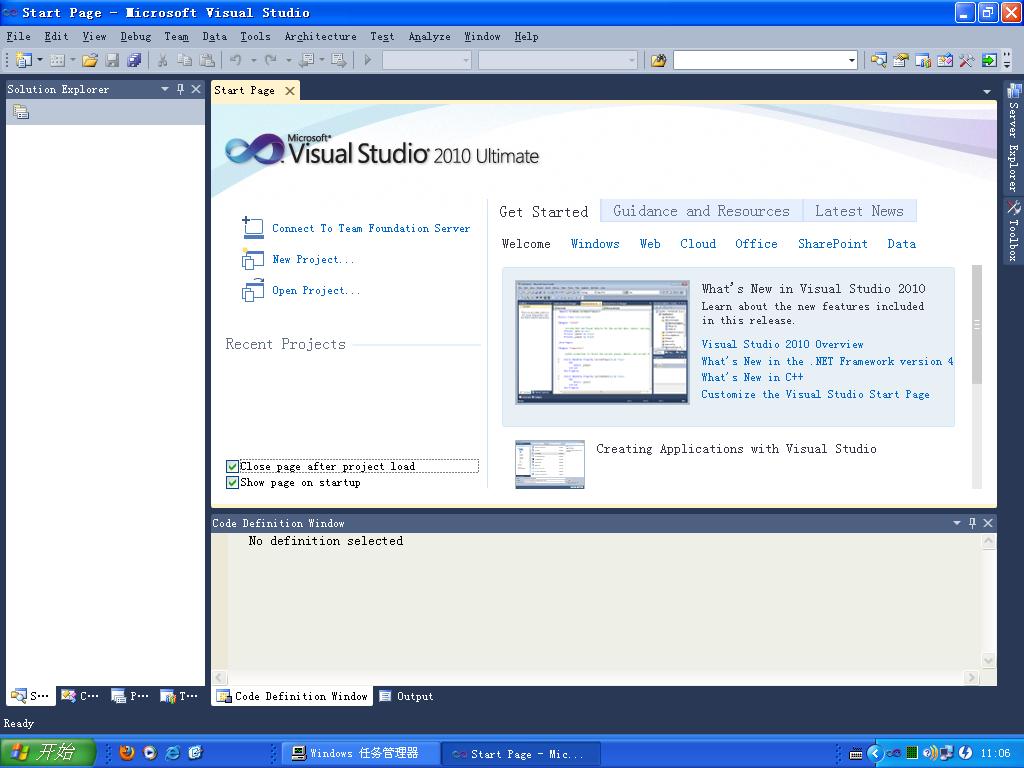Image resolution: width=1024 pixels, height=768 pixels.
Task: Click the Start Page green arrow toolbar icon
Action: click(x=989, y=60)
